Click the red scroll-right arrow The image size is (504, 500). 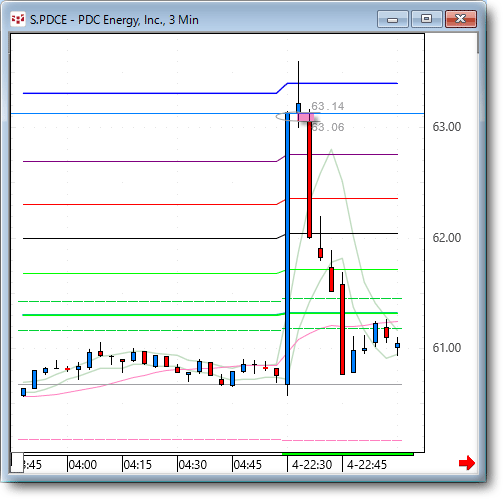[467, 463]
